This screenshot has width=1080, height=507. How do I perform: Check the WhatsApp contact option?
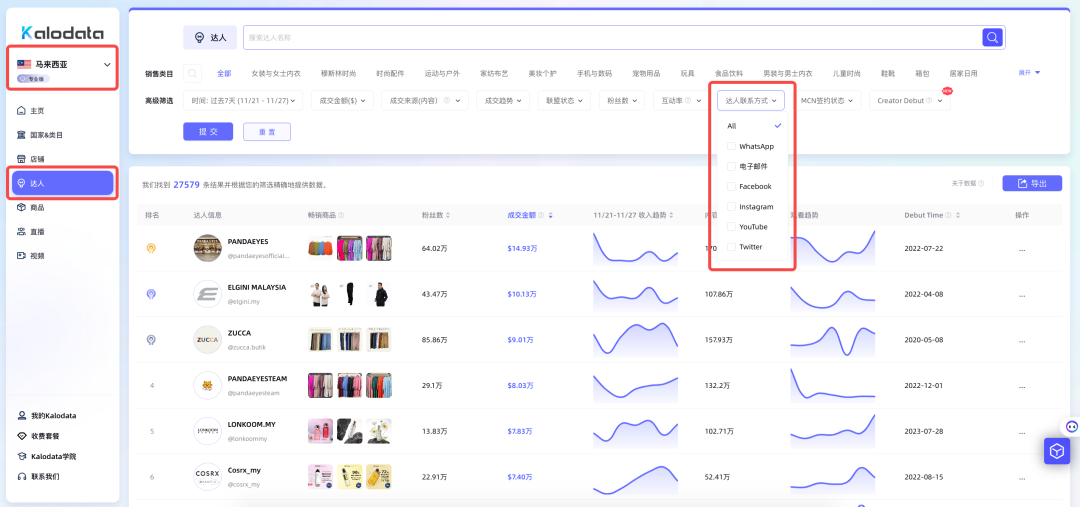pyautogui.click(x=731, y=146)
